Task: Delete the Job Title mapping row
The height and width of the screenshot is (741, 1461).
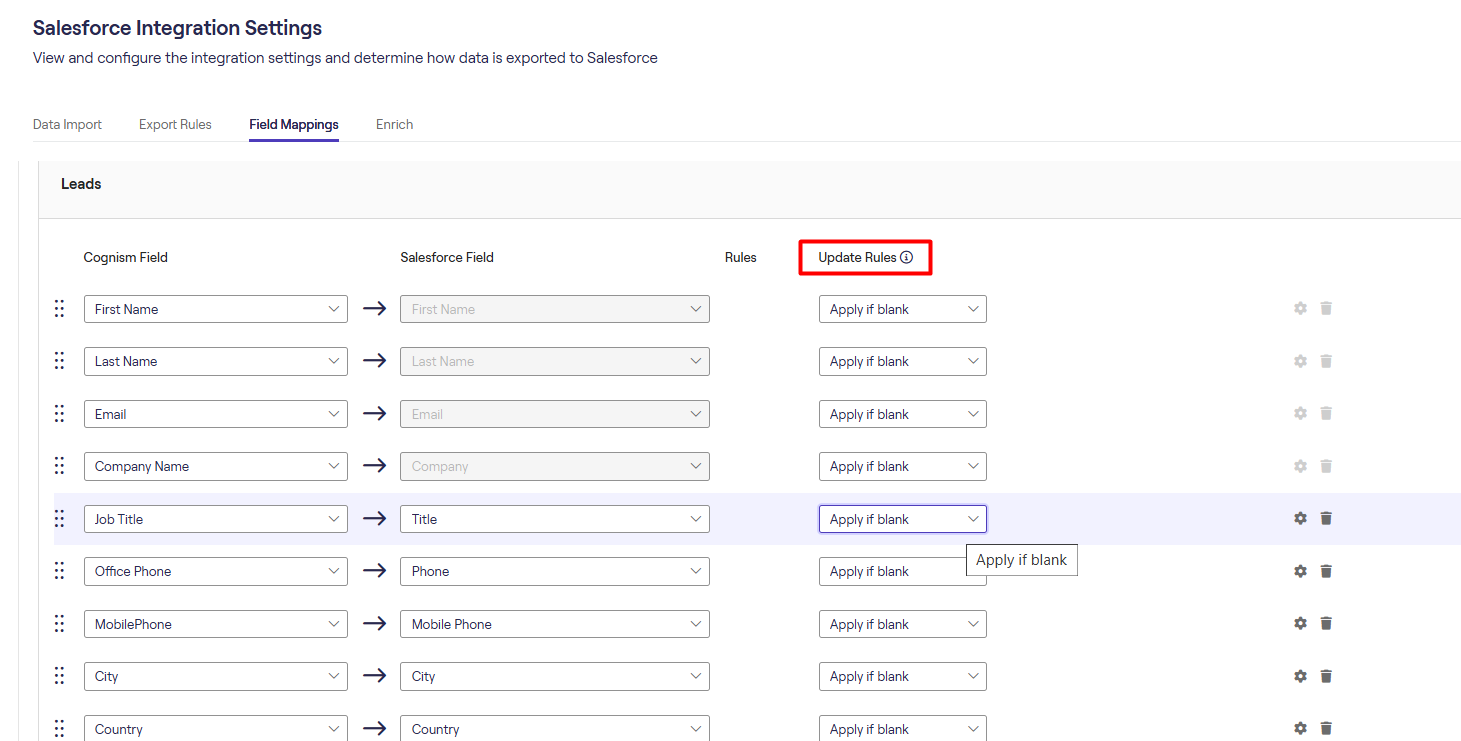Action: [x=1326, y=518]
